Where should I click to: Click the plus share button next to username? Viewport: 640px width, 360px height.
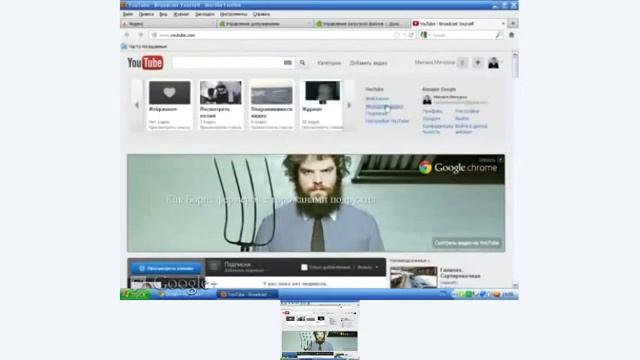click(x=478, y=63)
